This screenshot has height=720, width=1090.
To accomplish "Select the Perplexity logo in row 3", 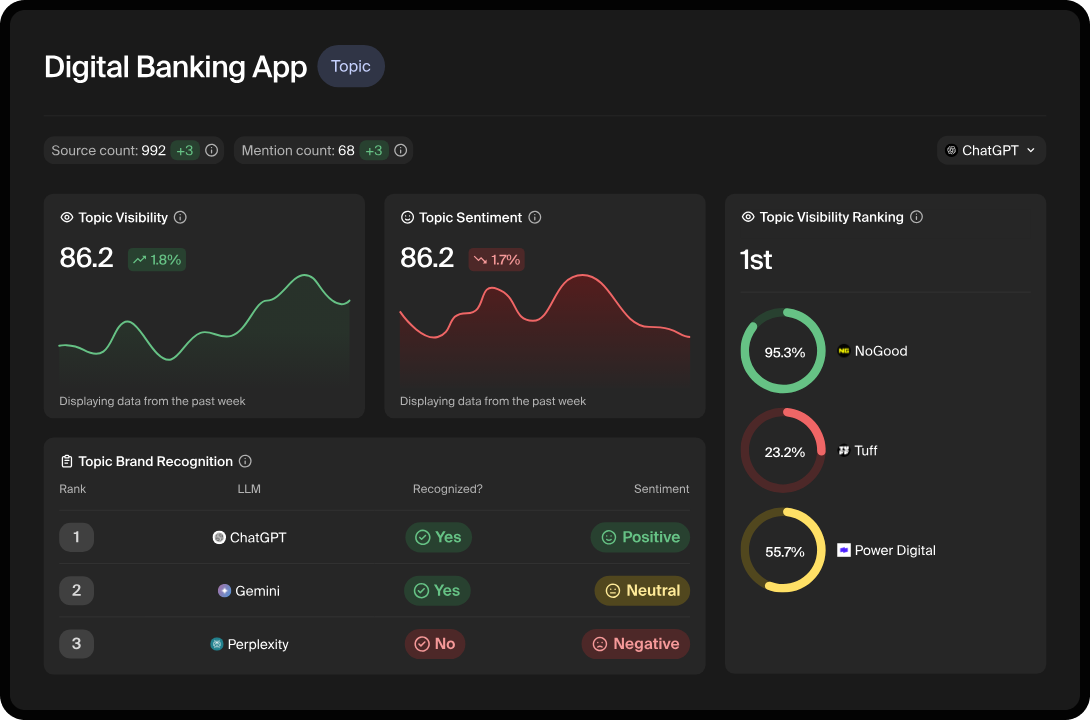I will 218,644.
